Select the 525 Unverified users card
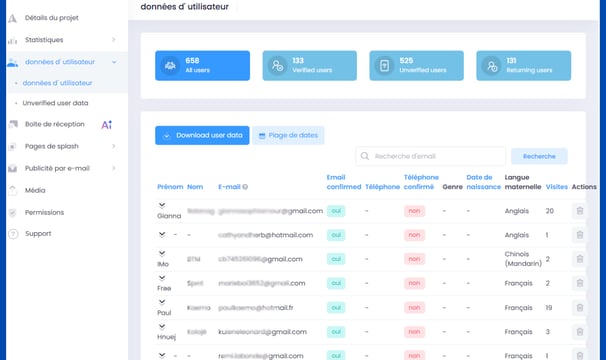Image resolution: width=606 pixels, height=360 pixels. 416,65
